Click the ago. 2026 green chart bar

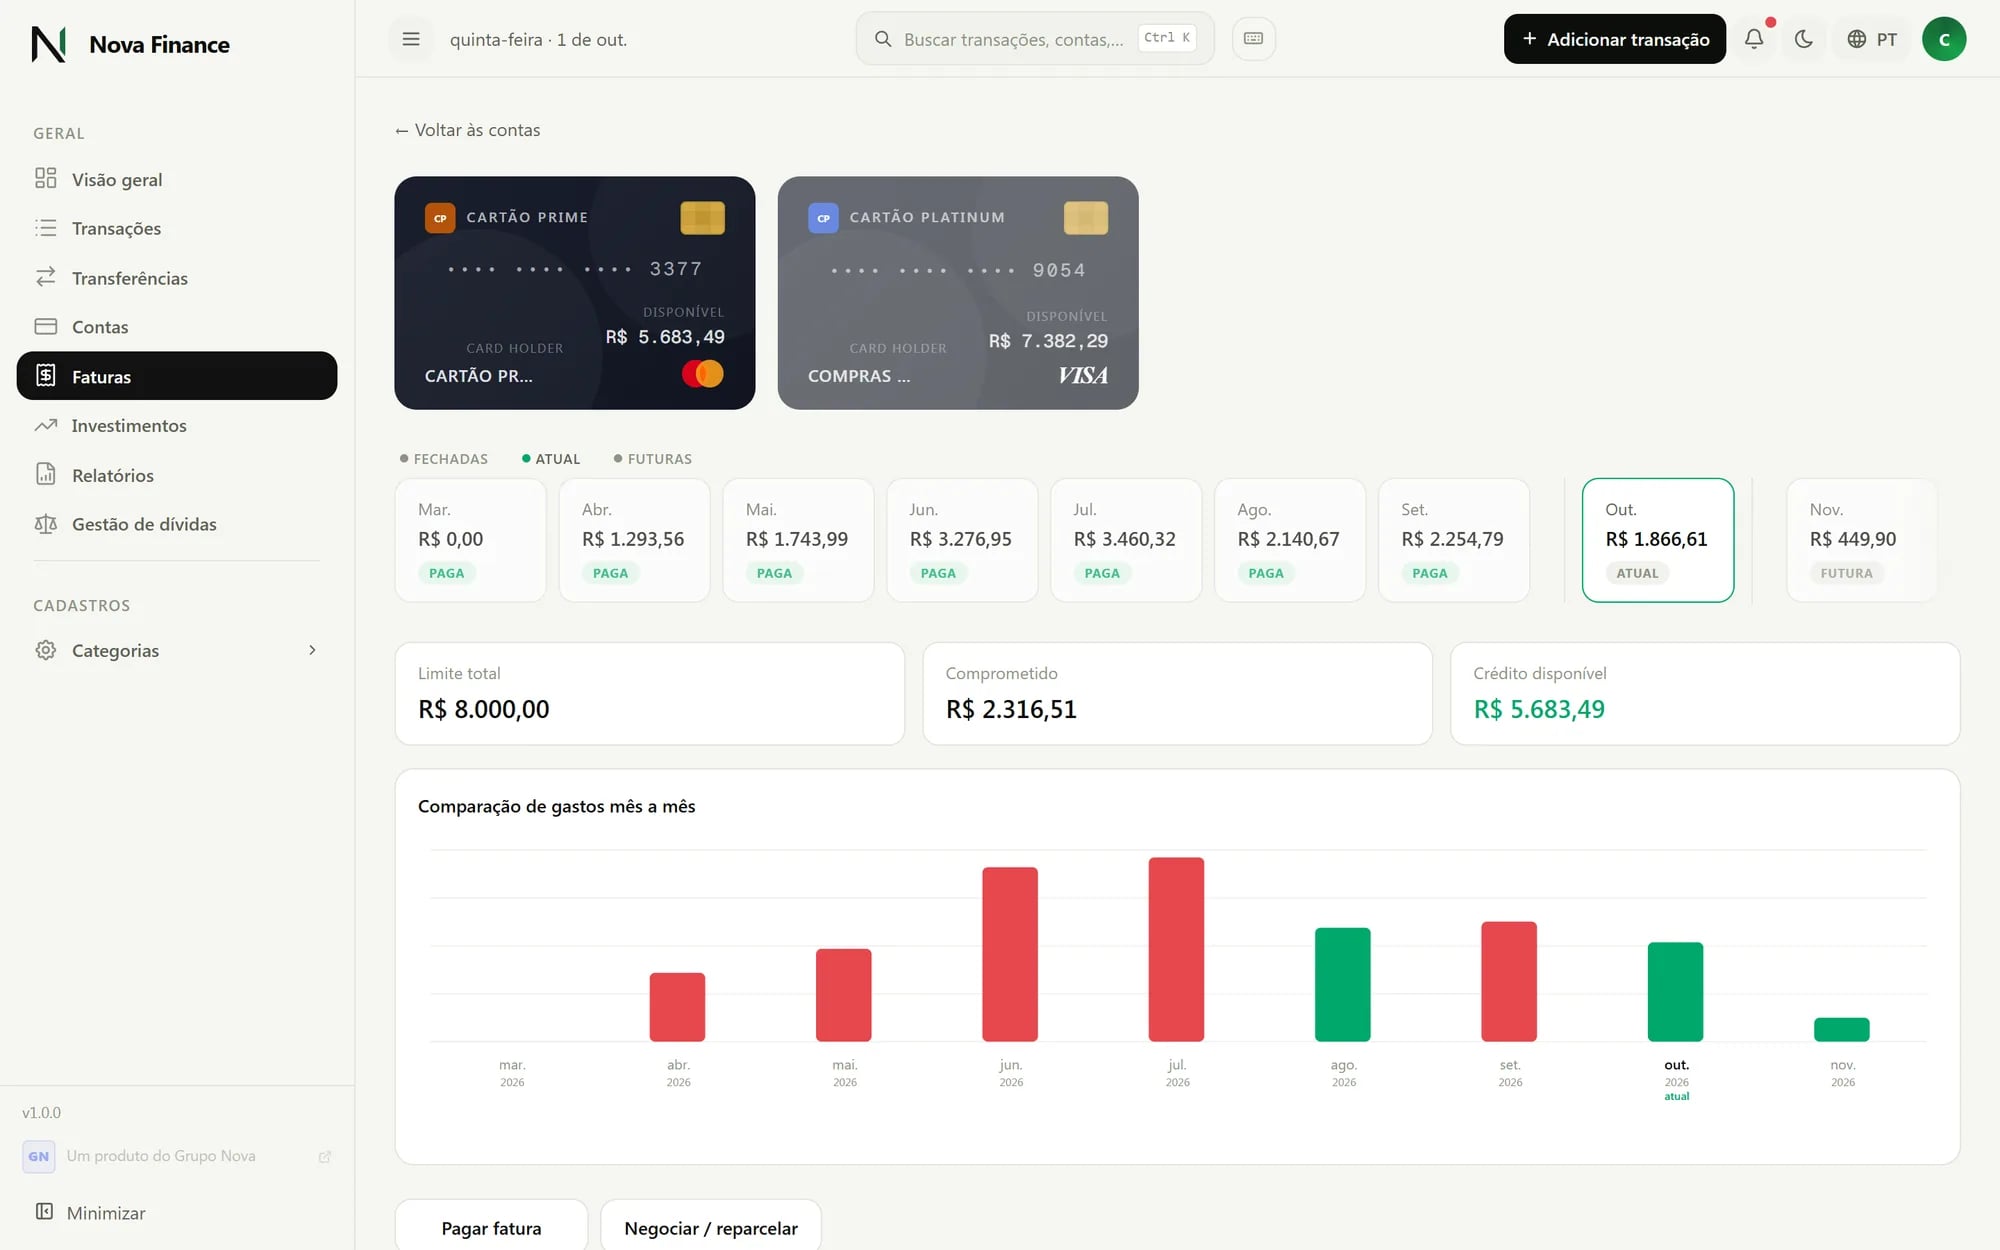click(x=1342, y=984)
